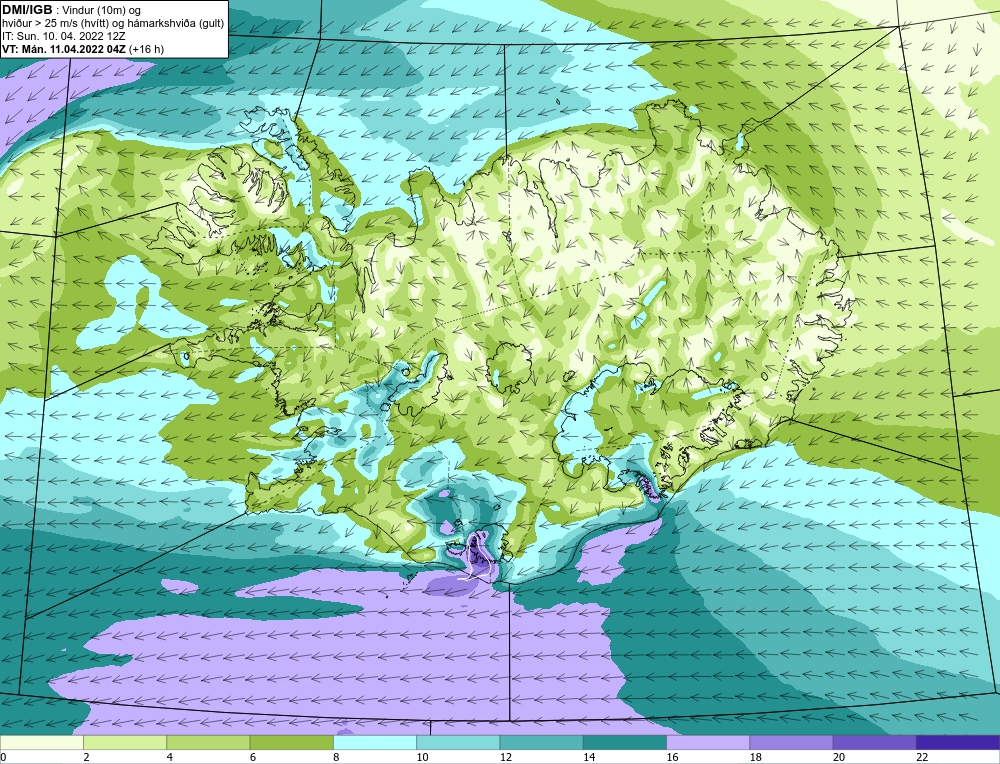Click the legend value label 16
This screenshot has height=764, width=1000.
[672, 757]
